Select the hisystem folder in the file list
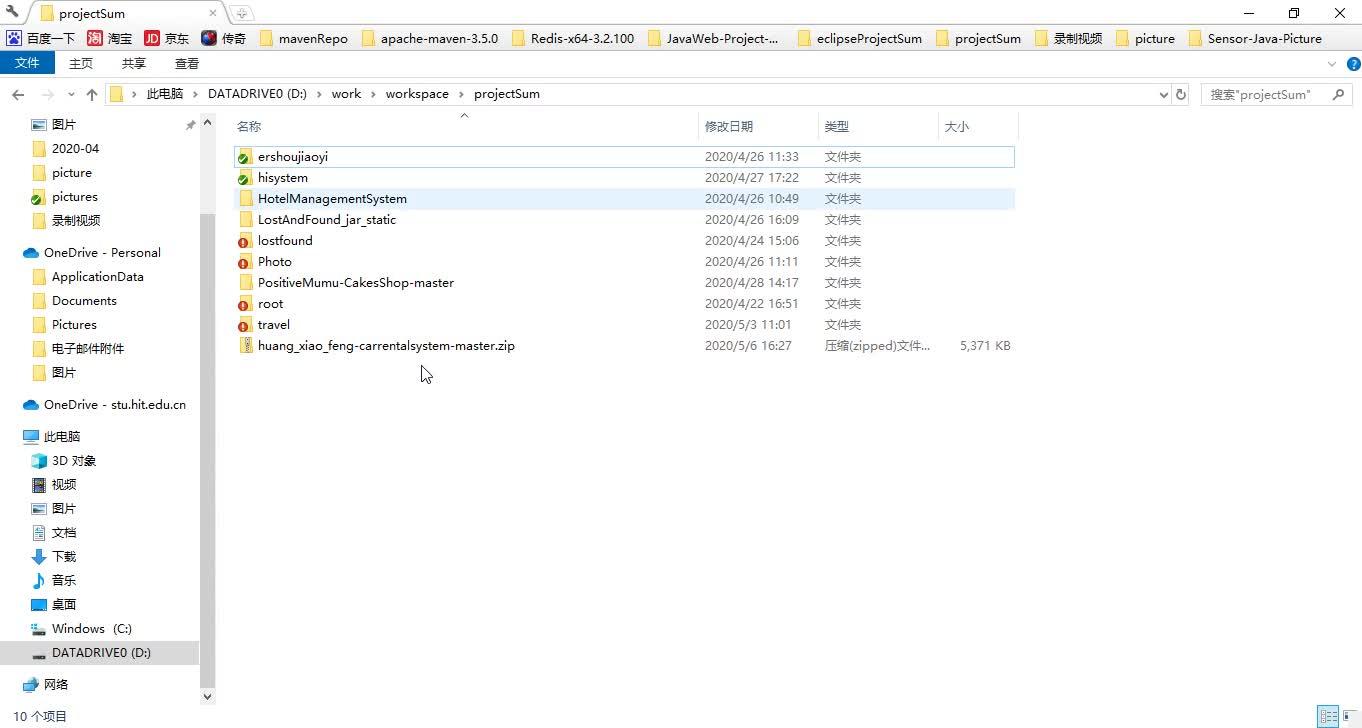Image resolution: width=1362 pixels, height=728 pixels. point(283,177)
